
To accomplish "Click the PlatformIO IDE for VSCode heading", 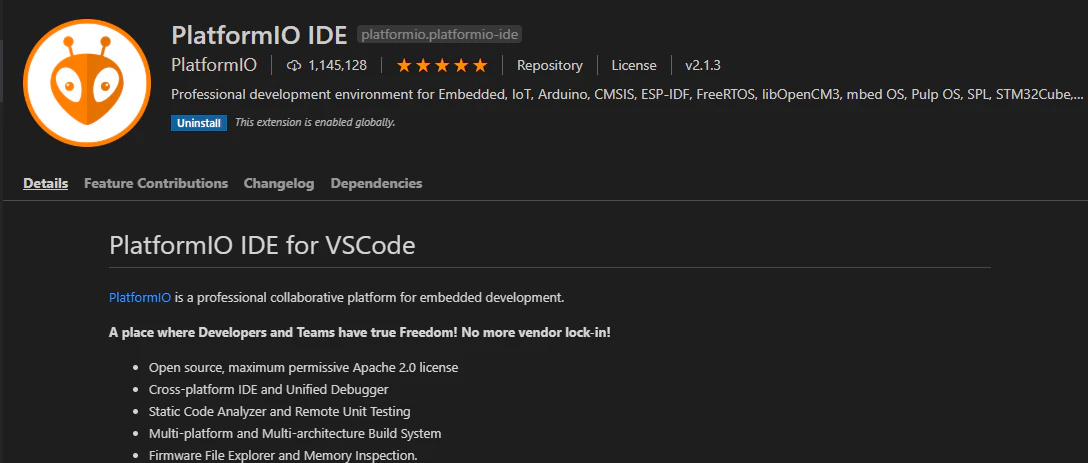I will (x=262, y=246).
